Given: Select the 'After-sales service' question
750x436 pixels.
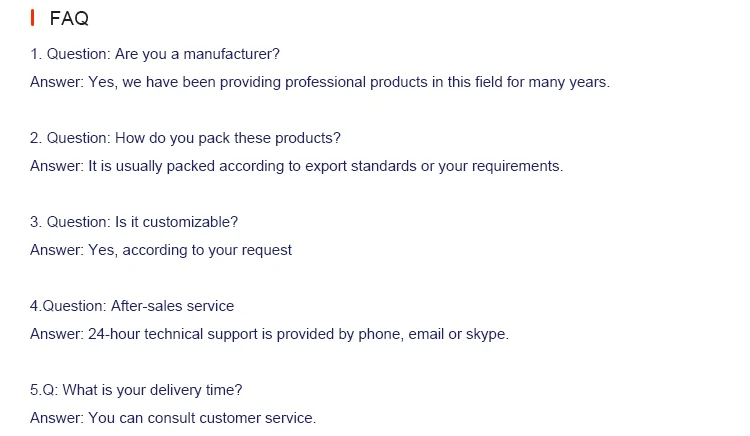Looking at the screenshot, I should click(x=132, y=306).
